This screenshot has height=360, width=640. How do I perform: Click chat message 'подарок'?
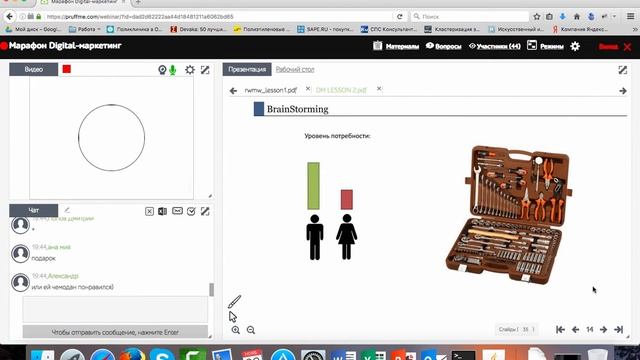43,258
